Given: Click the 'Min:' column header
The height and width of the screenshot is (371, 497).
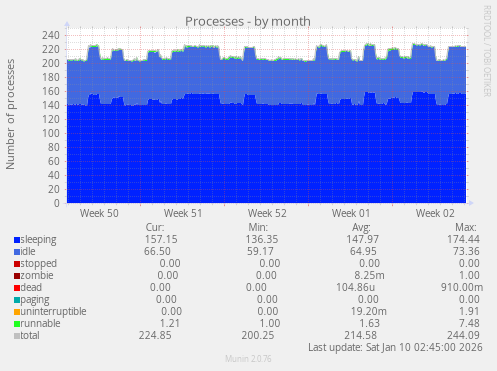Looking at the screenshot, I should coord(258,227).
